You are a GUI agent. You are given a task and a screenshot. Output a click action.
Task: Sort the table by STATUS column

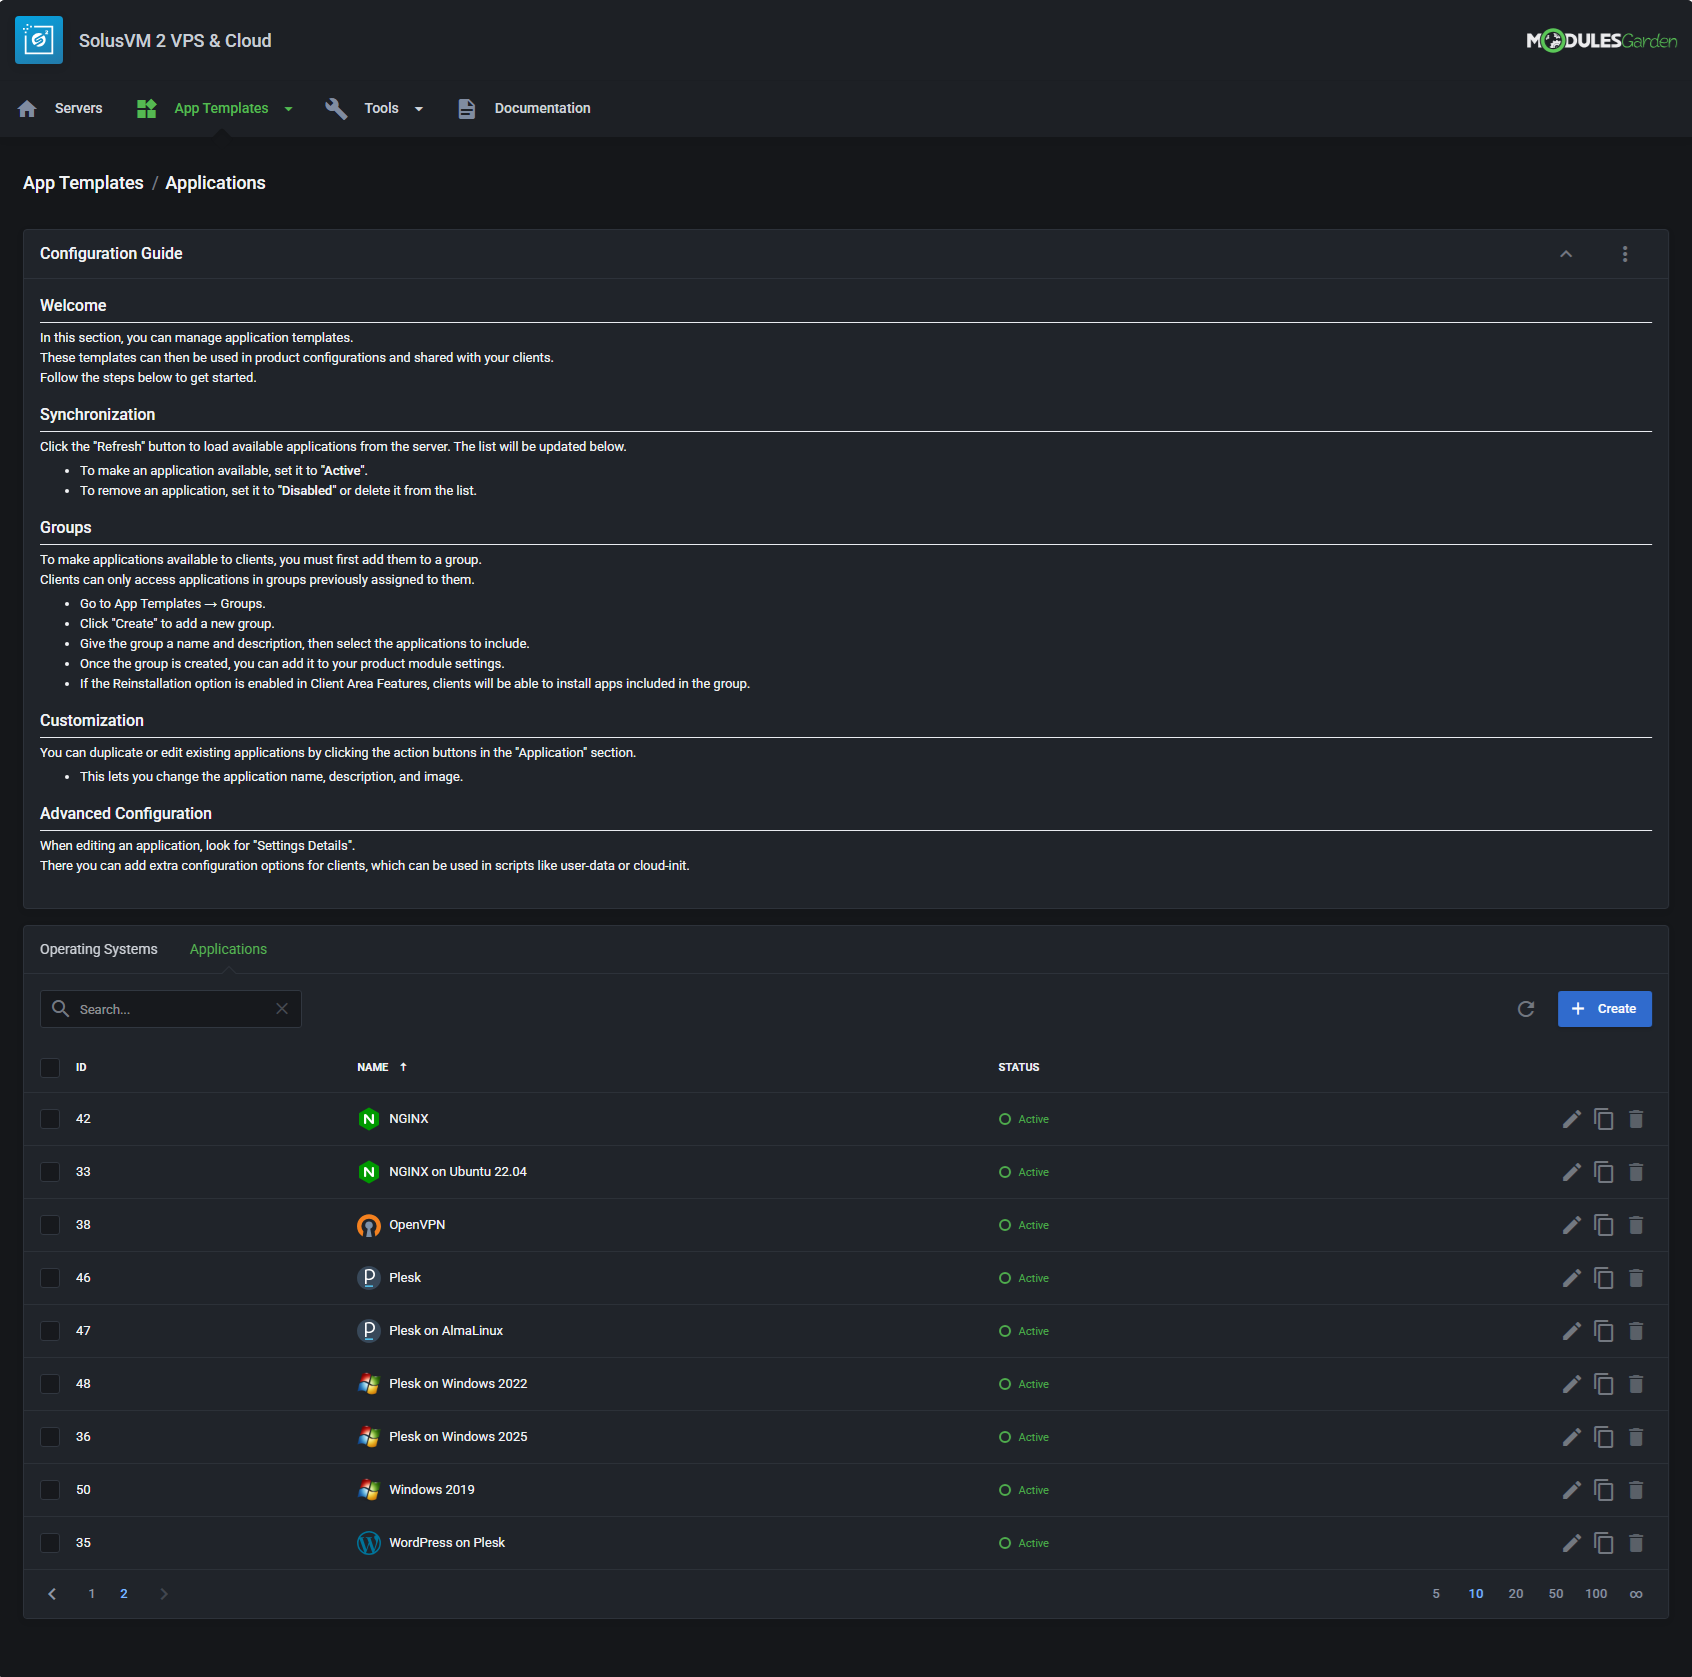pyautogui.click(x=1018, y=1067)
